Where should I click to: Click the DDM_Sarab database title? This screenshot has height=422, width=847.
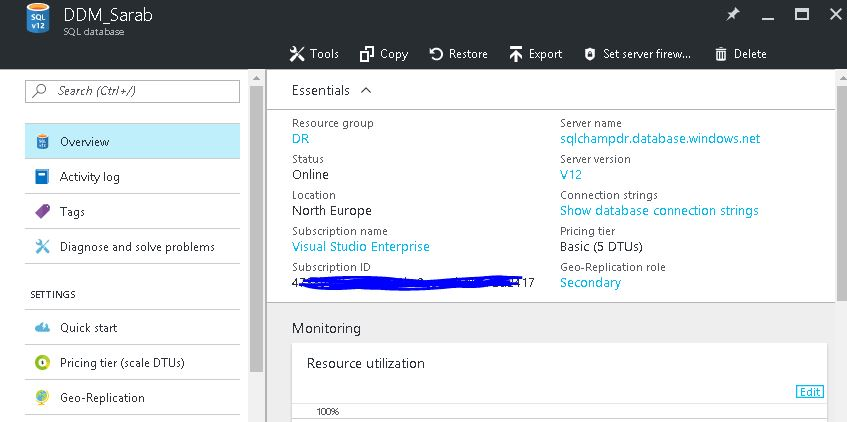[108, 15]
